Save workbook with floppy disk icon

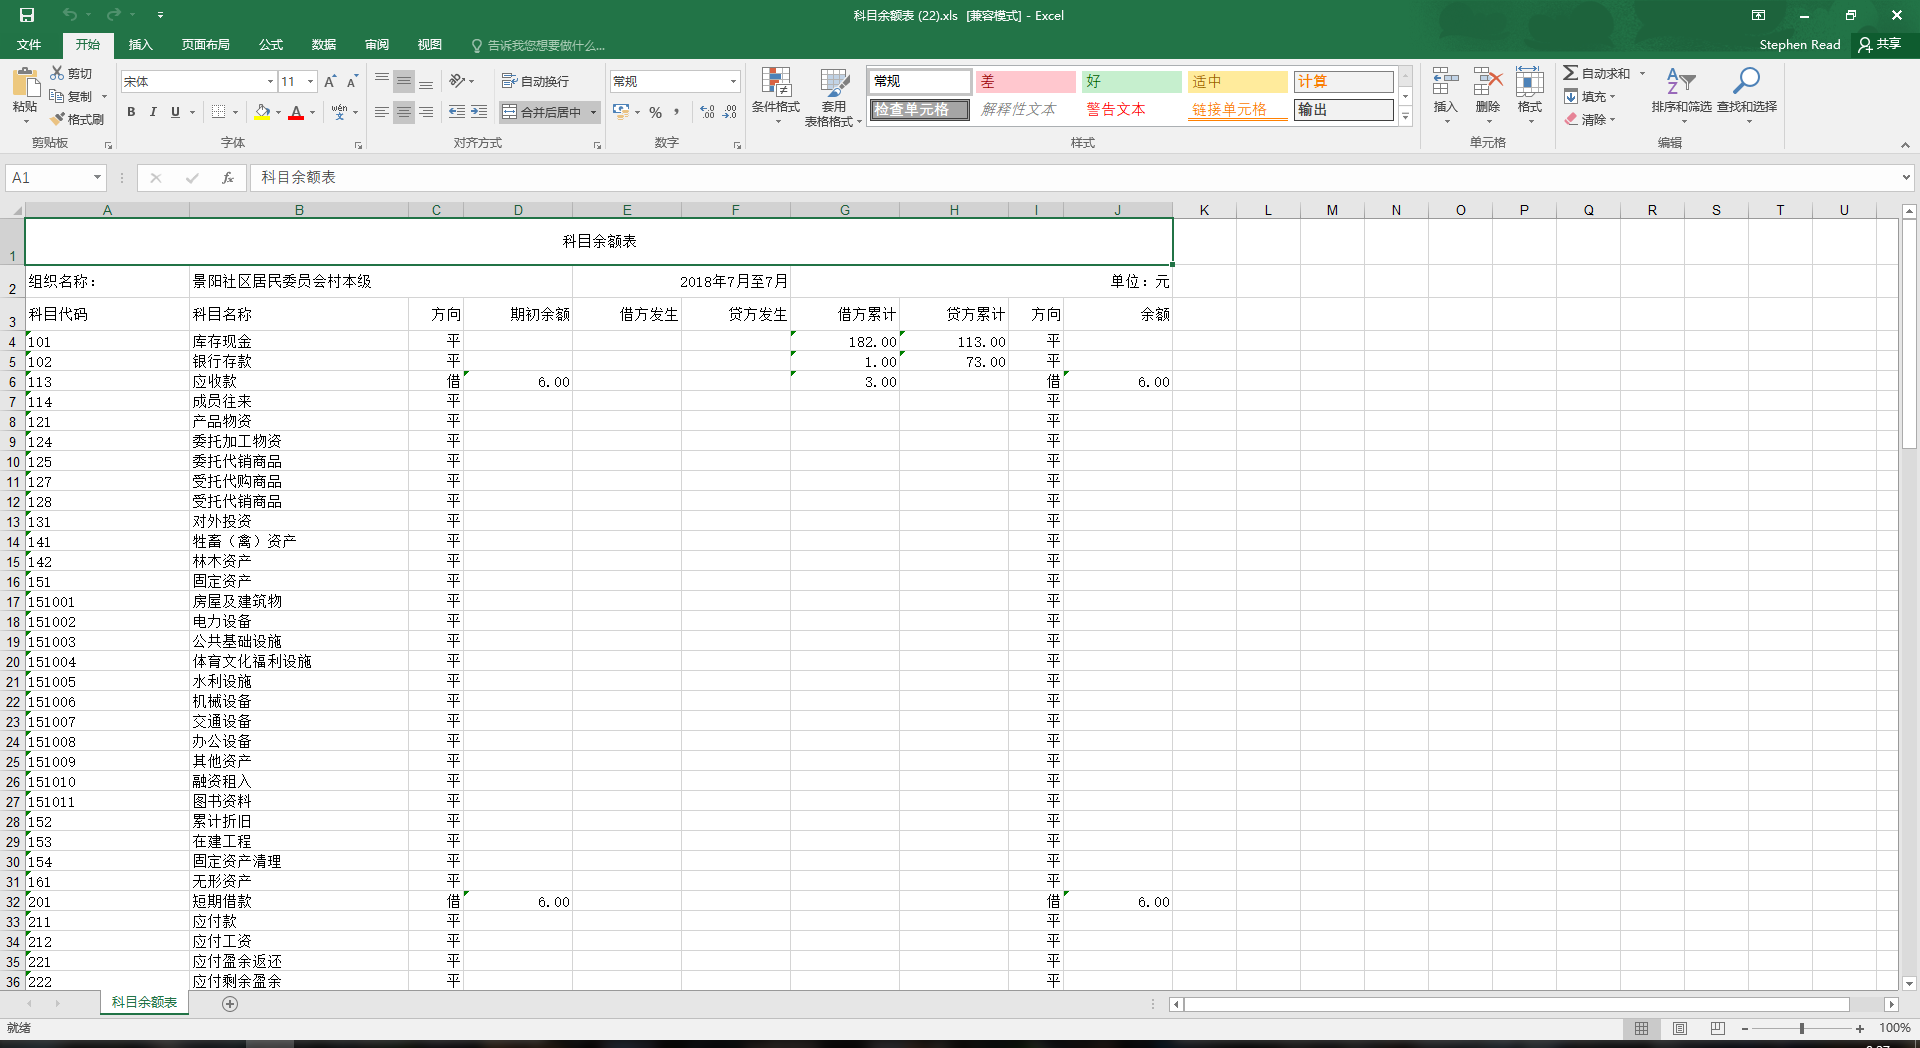(27, 15)
